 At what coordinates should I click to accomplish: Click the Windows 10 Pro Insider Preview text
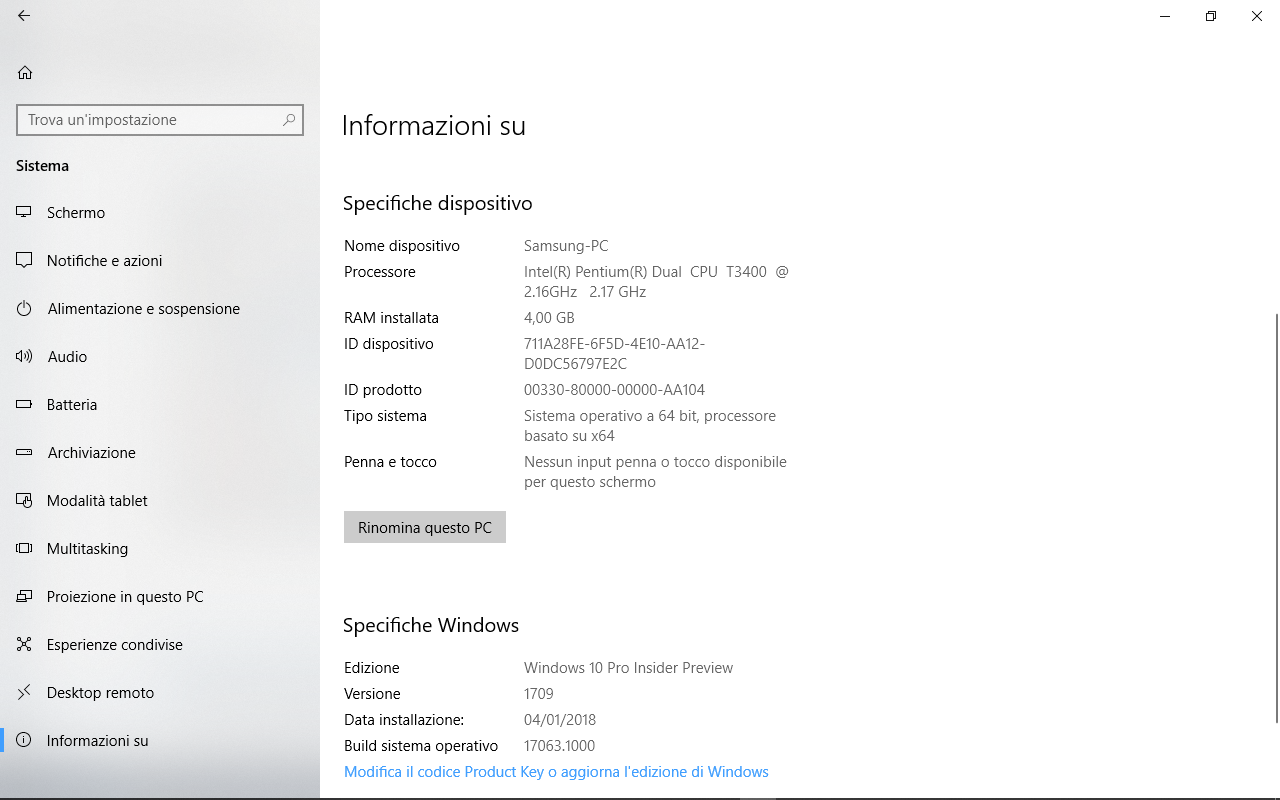[628, 668]
